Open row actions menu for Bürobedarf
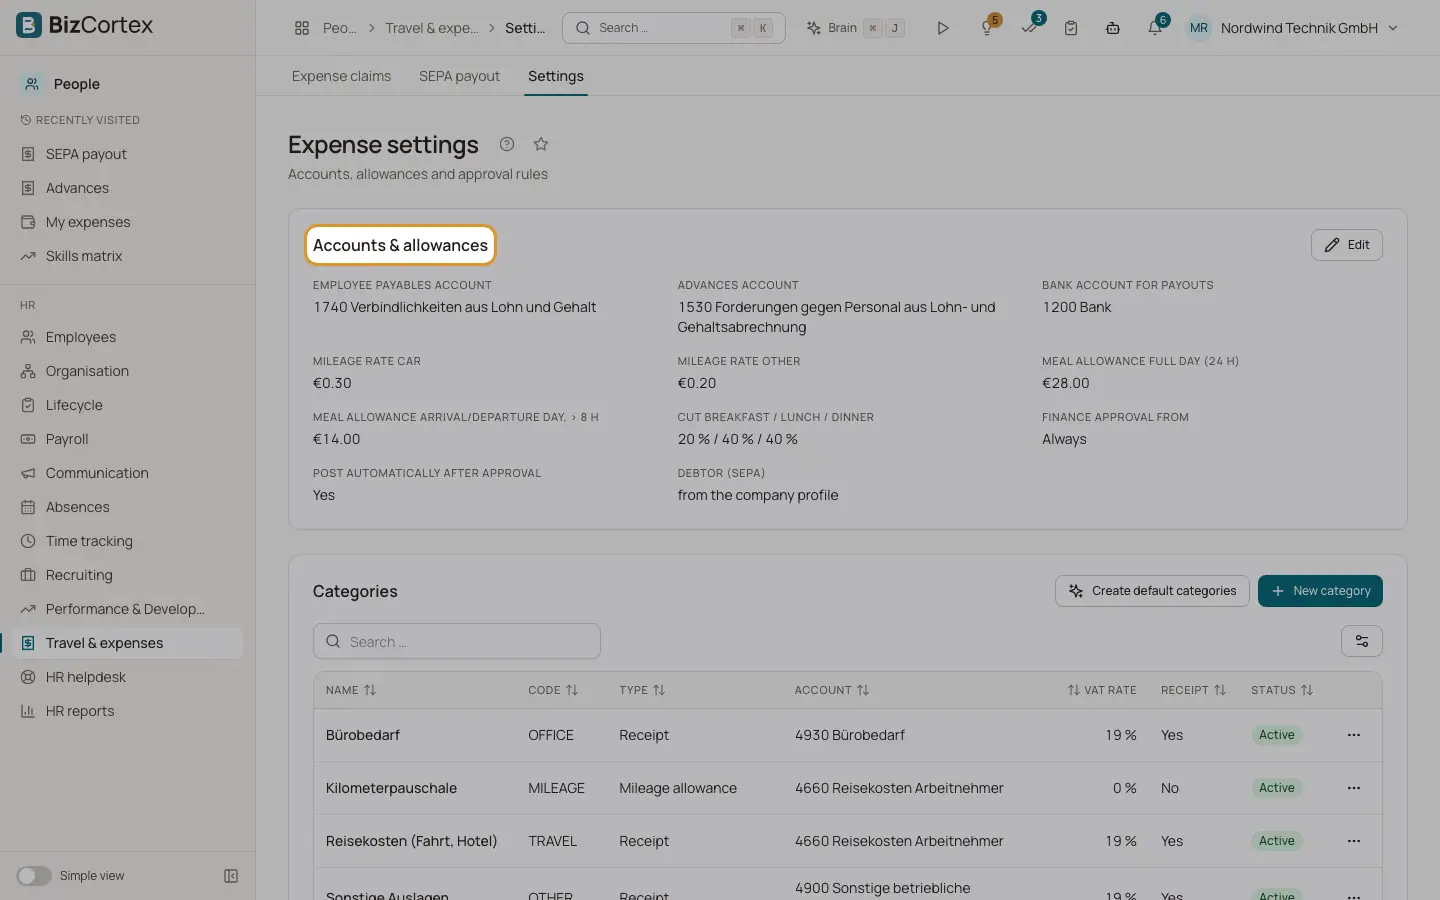Image resolution: width=1440 pixels, height=900 pixels. point(1354,735)
